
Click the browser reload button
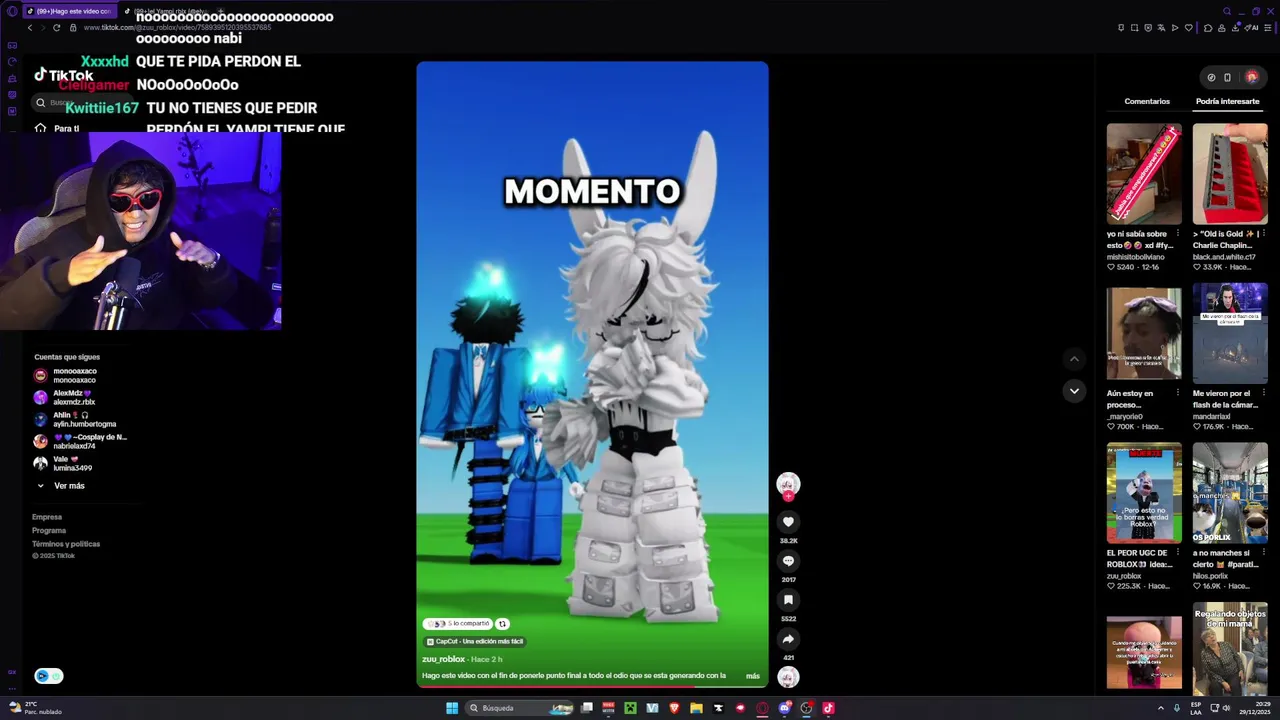(56, 28)
